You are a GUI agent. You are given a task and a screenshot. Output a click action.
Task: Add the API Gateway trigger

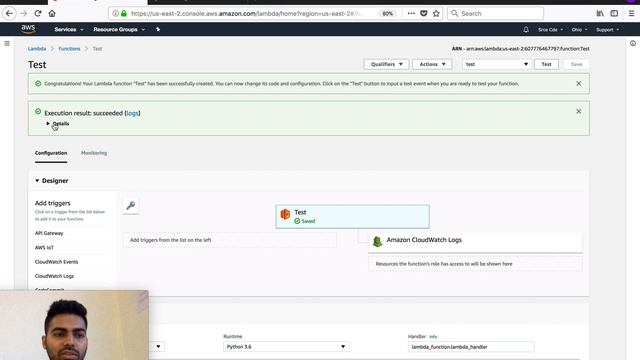pyautogui.click(x=49, y=233)
